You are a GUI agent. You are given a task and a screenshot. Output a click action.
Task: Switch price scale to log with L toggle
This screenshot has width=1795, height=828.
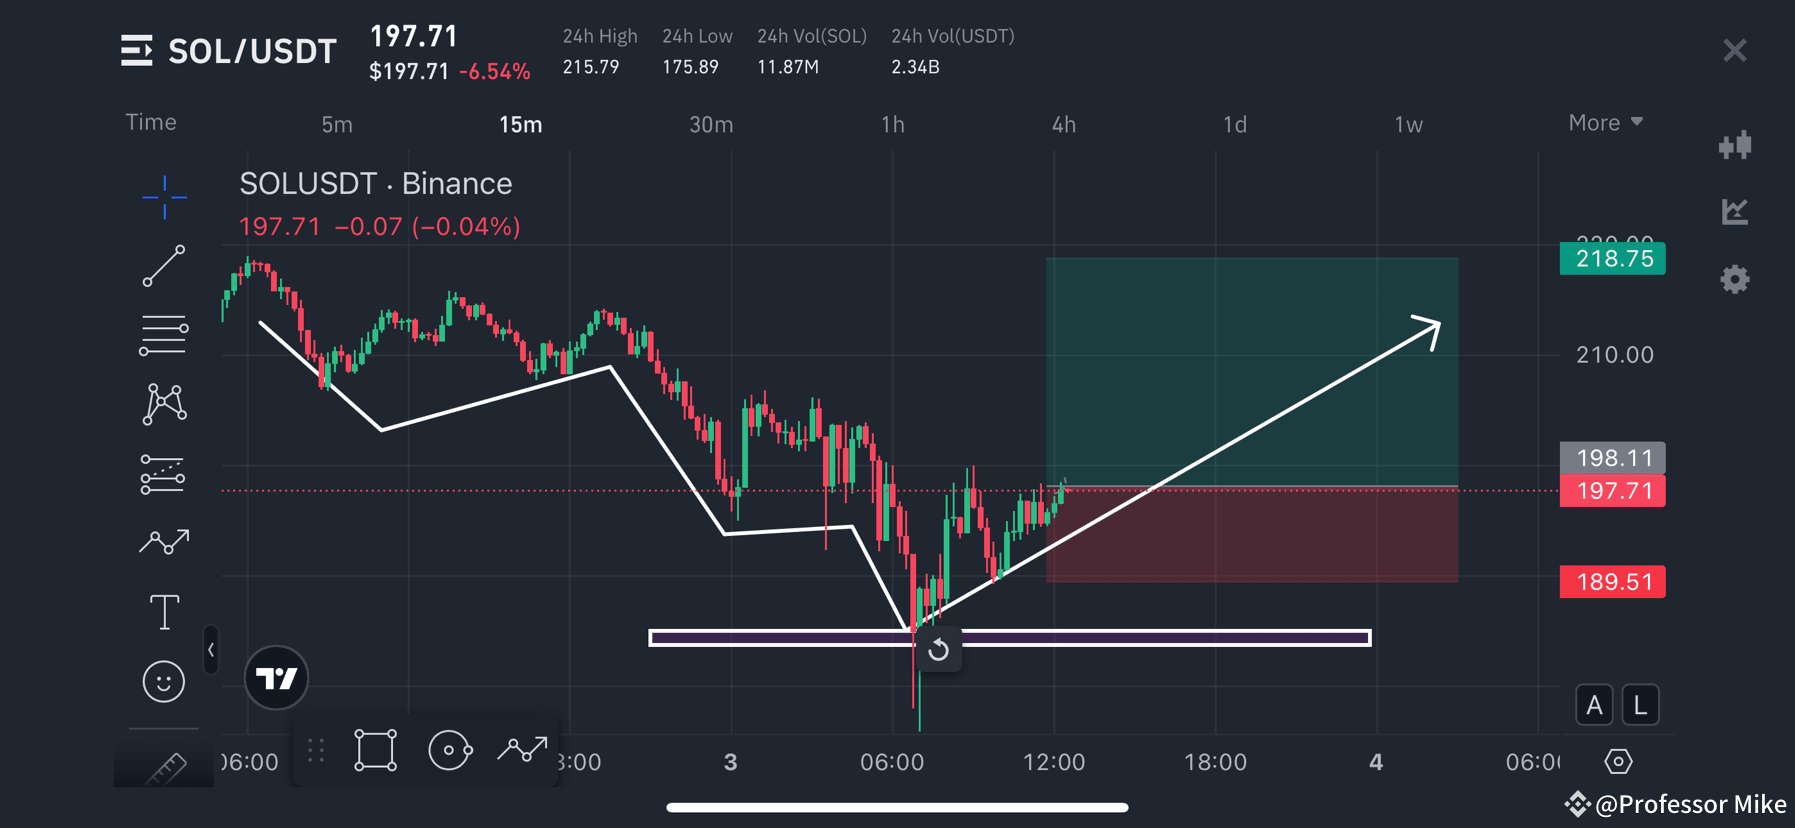(1640, 704)
